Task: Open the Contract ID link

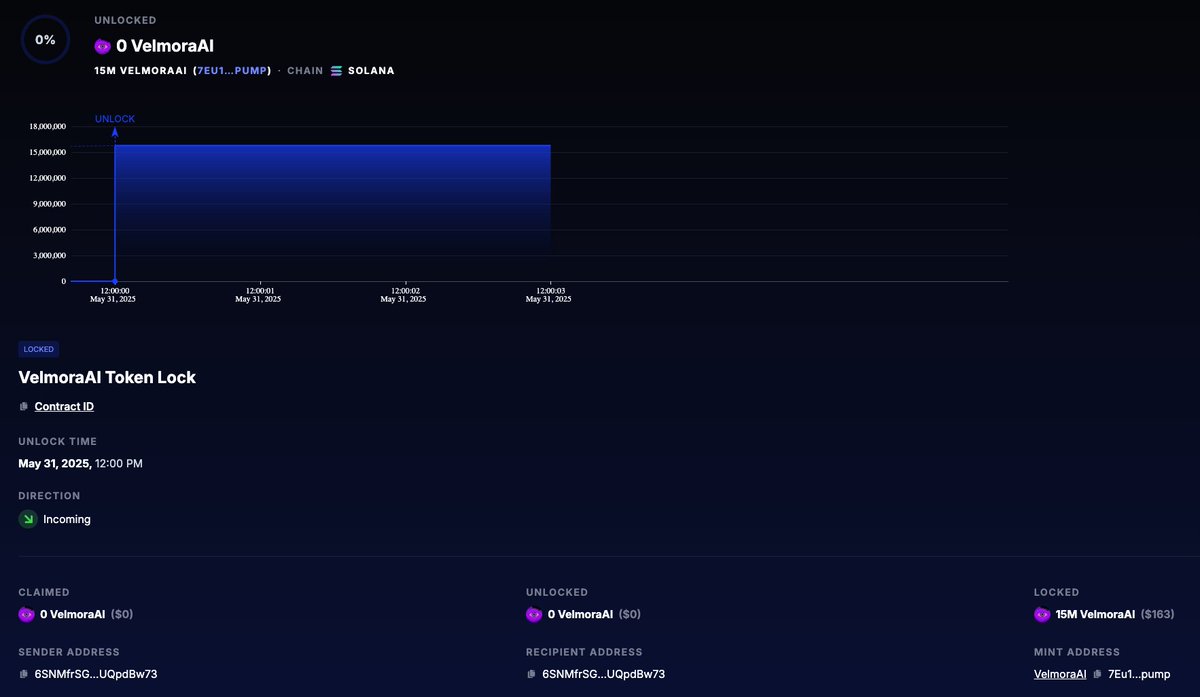Action: [64, 406]
